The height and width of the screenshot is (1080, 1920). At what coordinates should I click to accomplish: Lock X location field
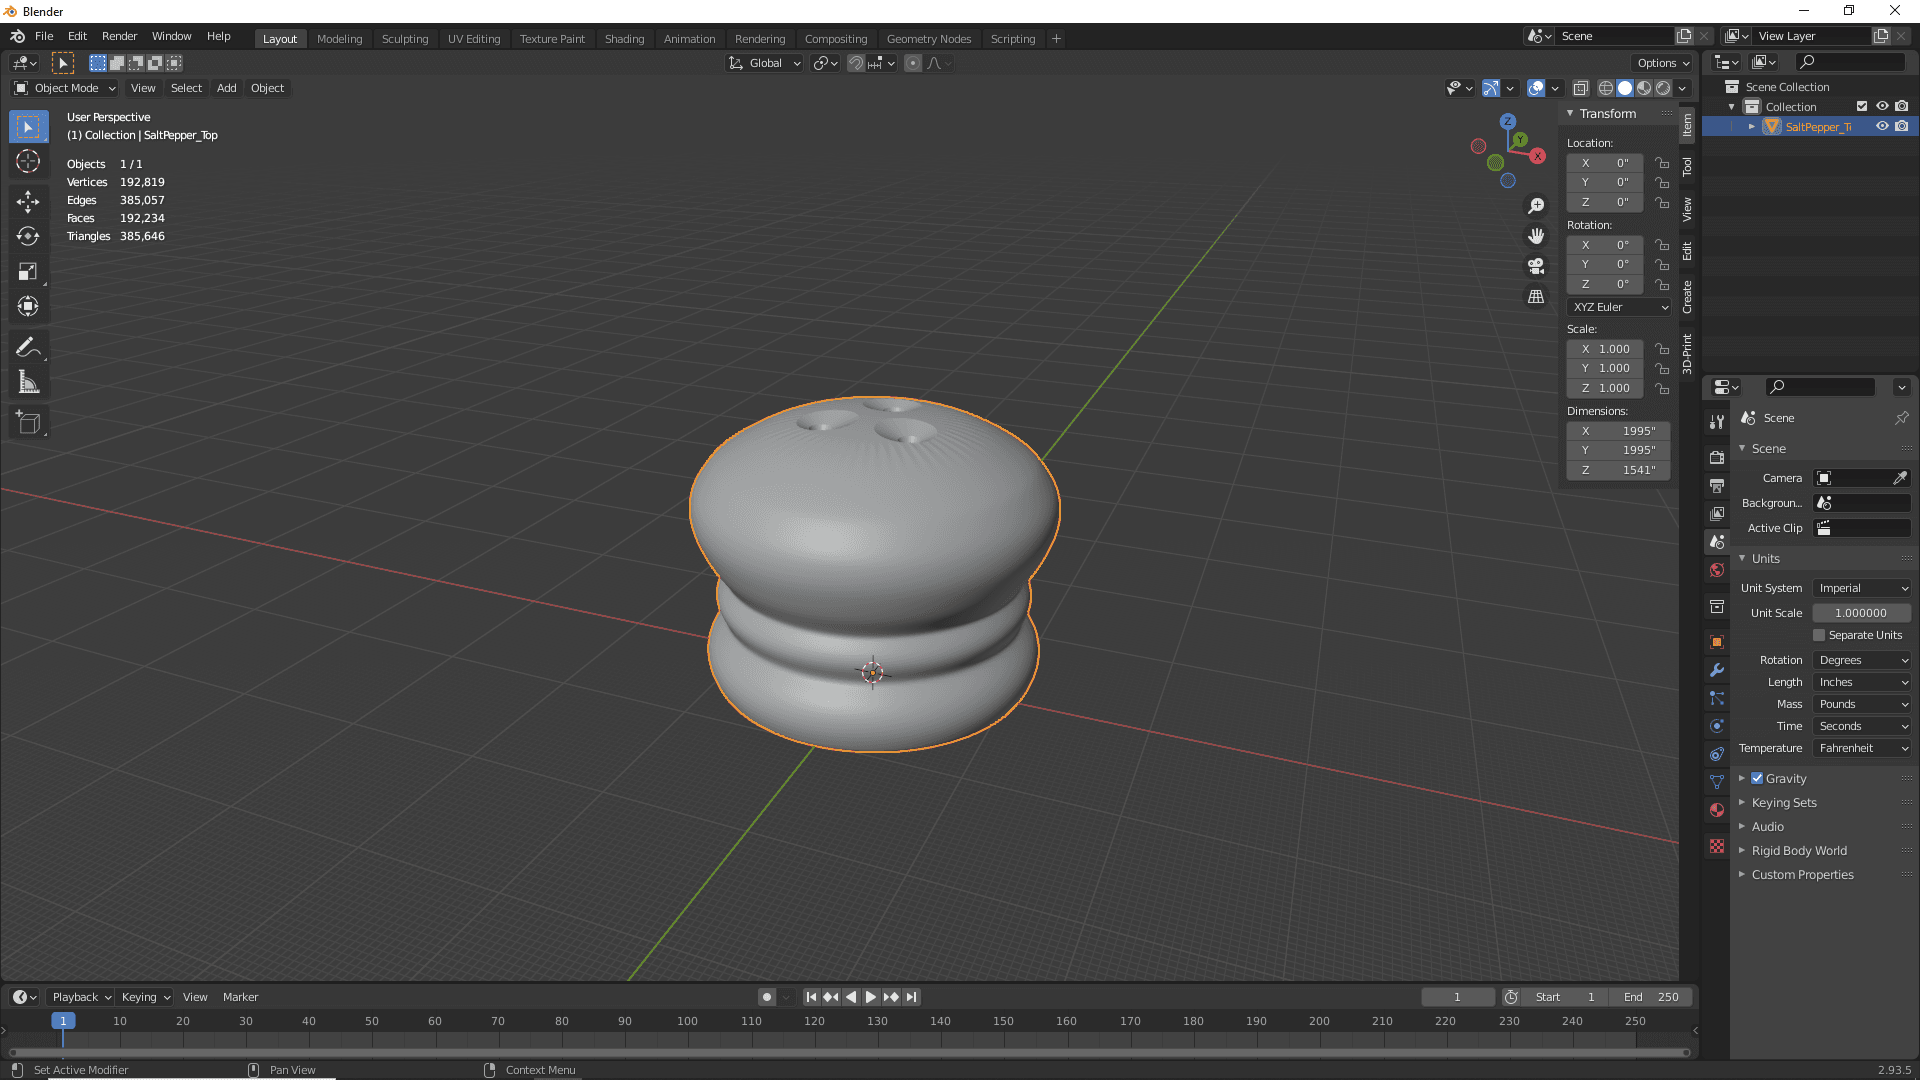pyautogui.click(x=1661, y=163)
